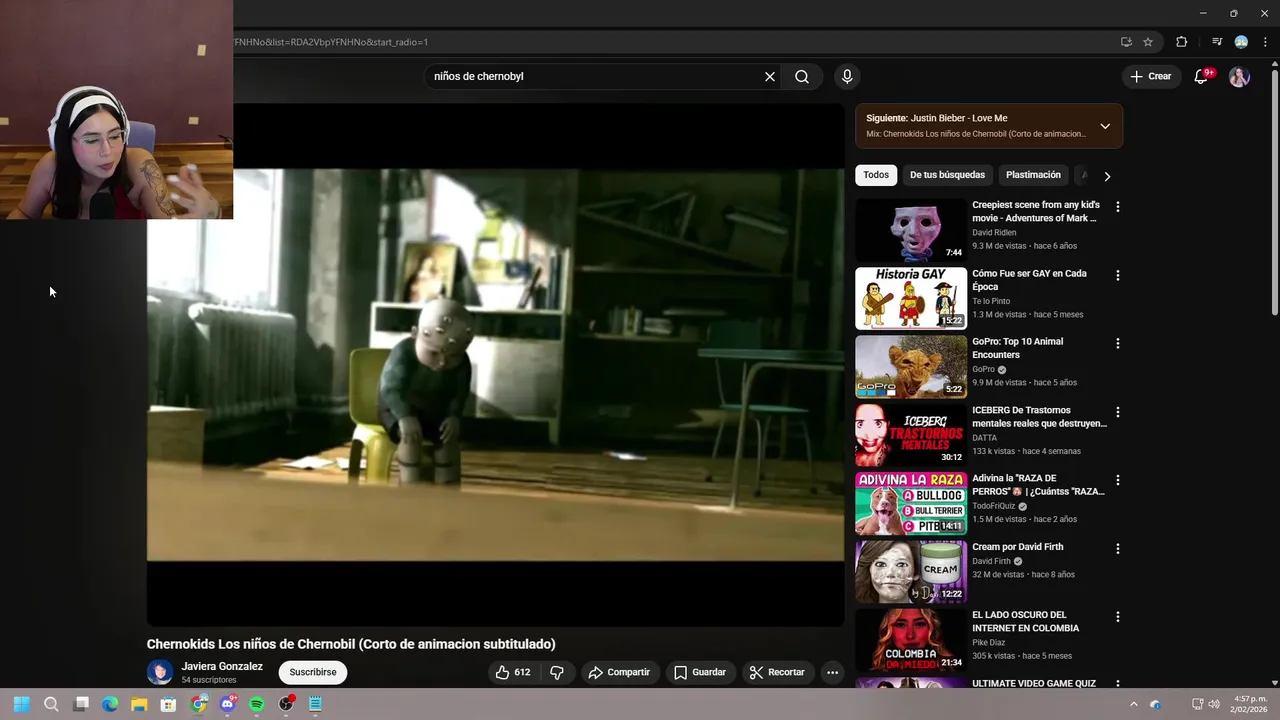Open Javiera Gonzalez channel avatar
Screen dimensions: 1280x720
[x=160, y=672]
